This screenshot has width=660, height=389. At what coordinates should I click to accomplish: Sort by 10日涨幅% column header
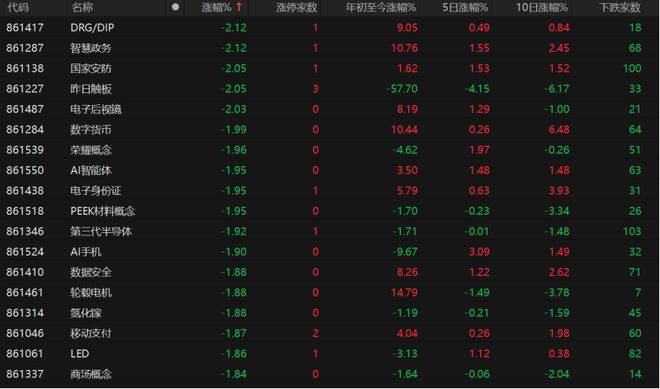(x=542, y=8)
